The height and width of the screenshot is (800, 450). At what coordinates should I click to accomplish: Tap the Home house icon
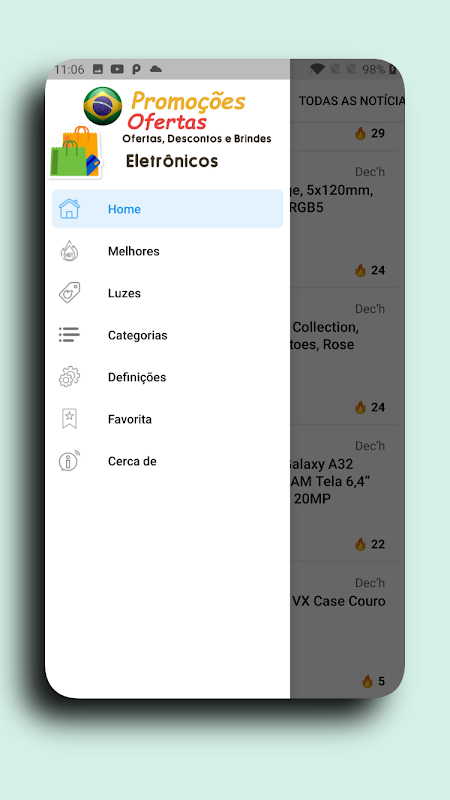tap(69, 209)
